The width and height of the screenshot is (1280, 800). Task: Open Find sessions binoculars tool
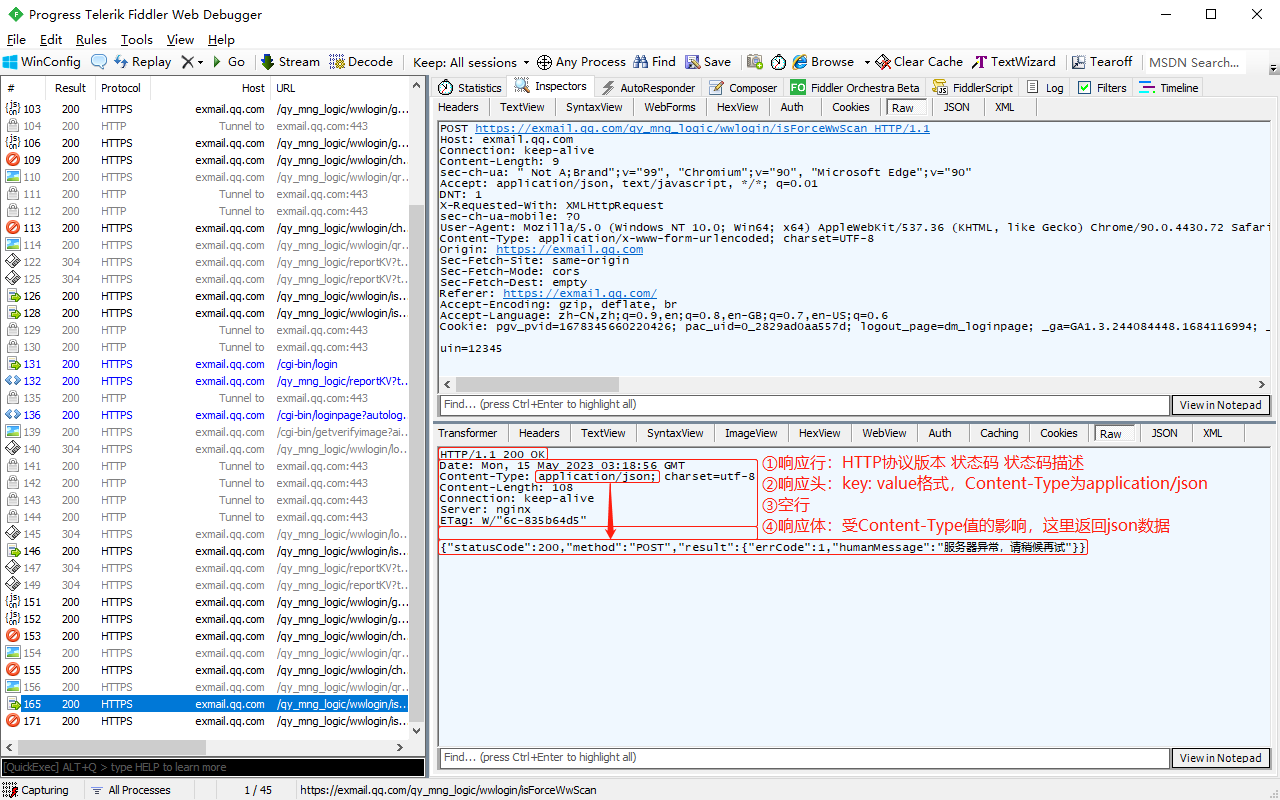pos(654,62)
